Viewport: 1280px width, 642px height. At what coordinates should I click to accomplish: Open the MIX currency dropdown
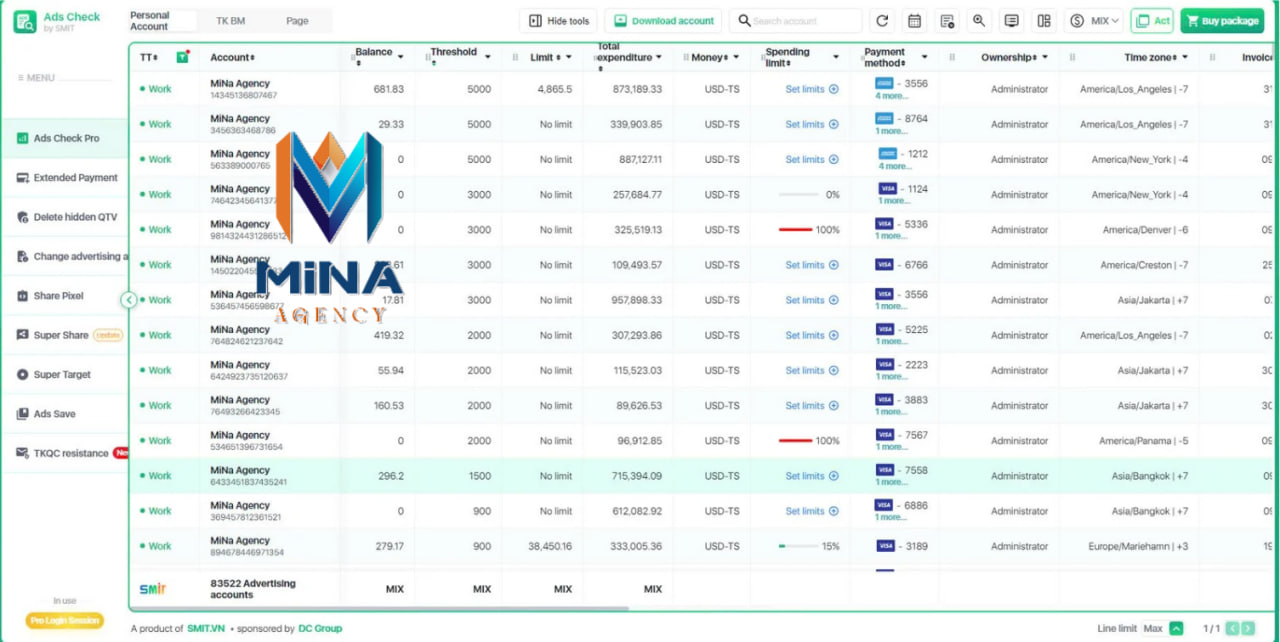pos(1093,21)
